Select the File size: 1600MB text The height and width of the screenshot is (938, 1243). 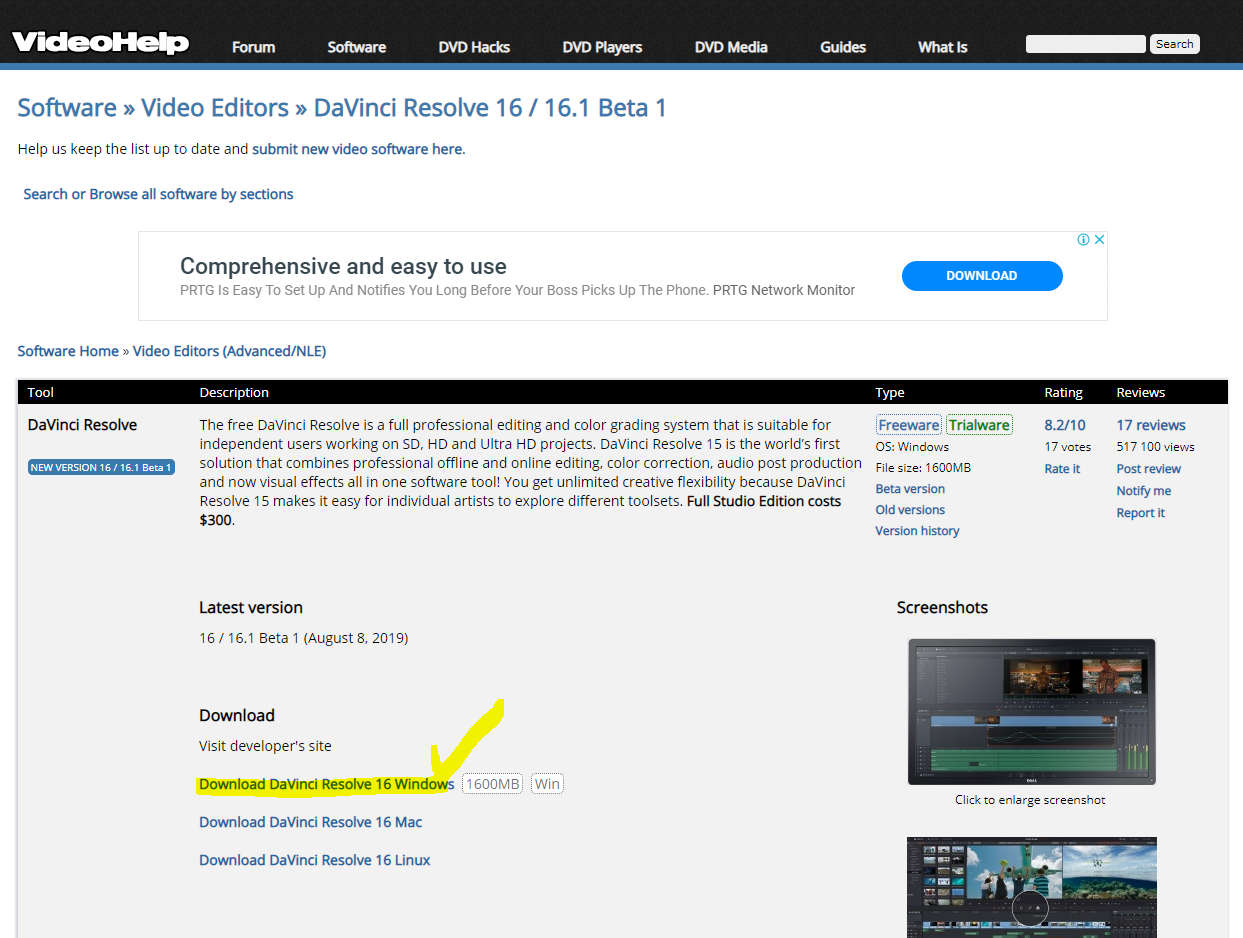click(923, 468)
